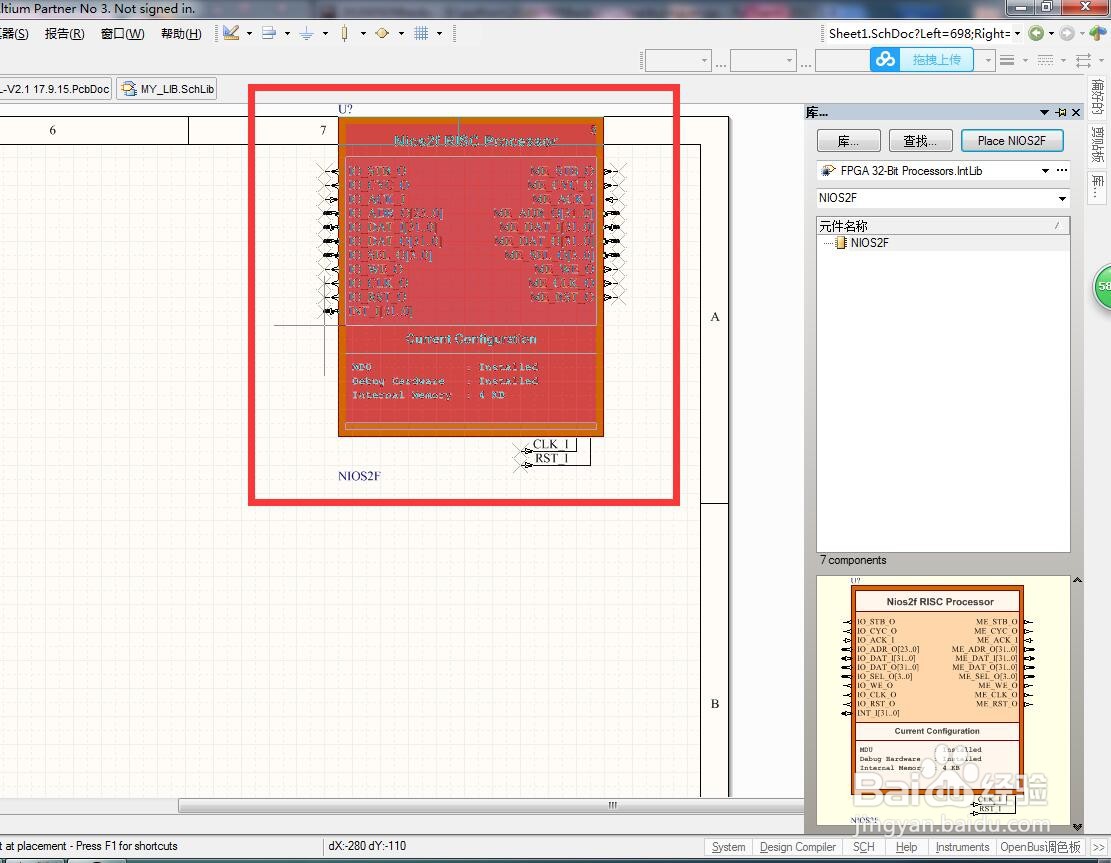Open the NIOS2F filter dropdown
This screenshot has height=863, width=1111.
[x=1062, y=198]
